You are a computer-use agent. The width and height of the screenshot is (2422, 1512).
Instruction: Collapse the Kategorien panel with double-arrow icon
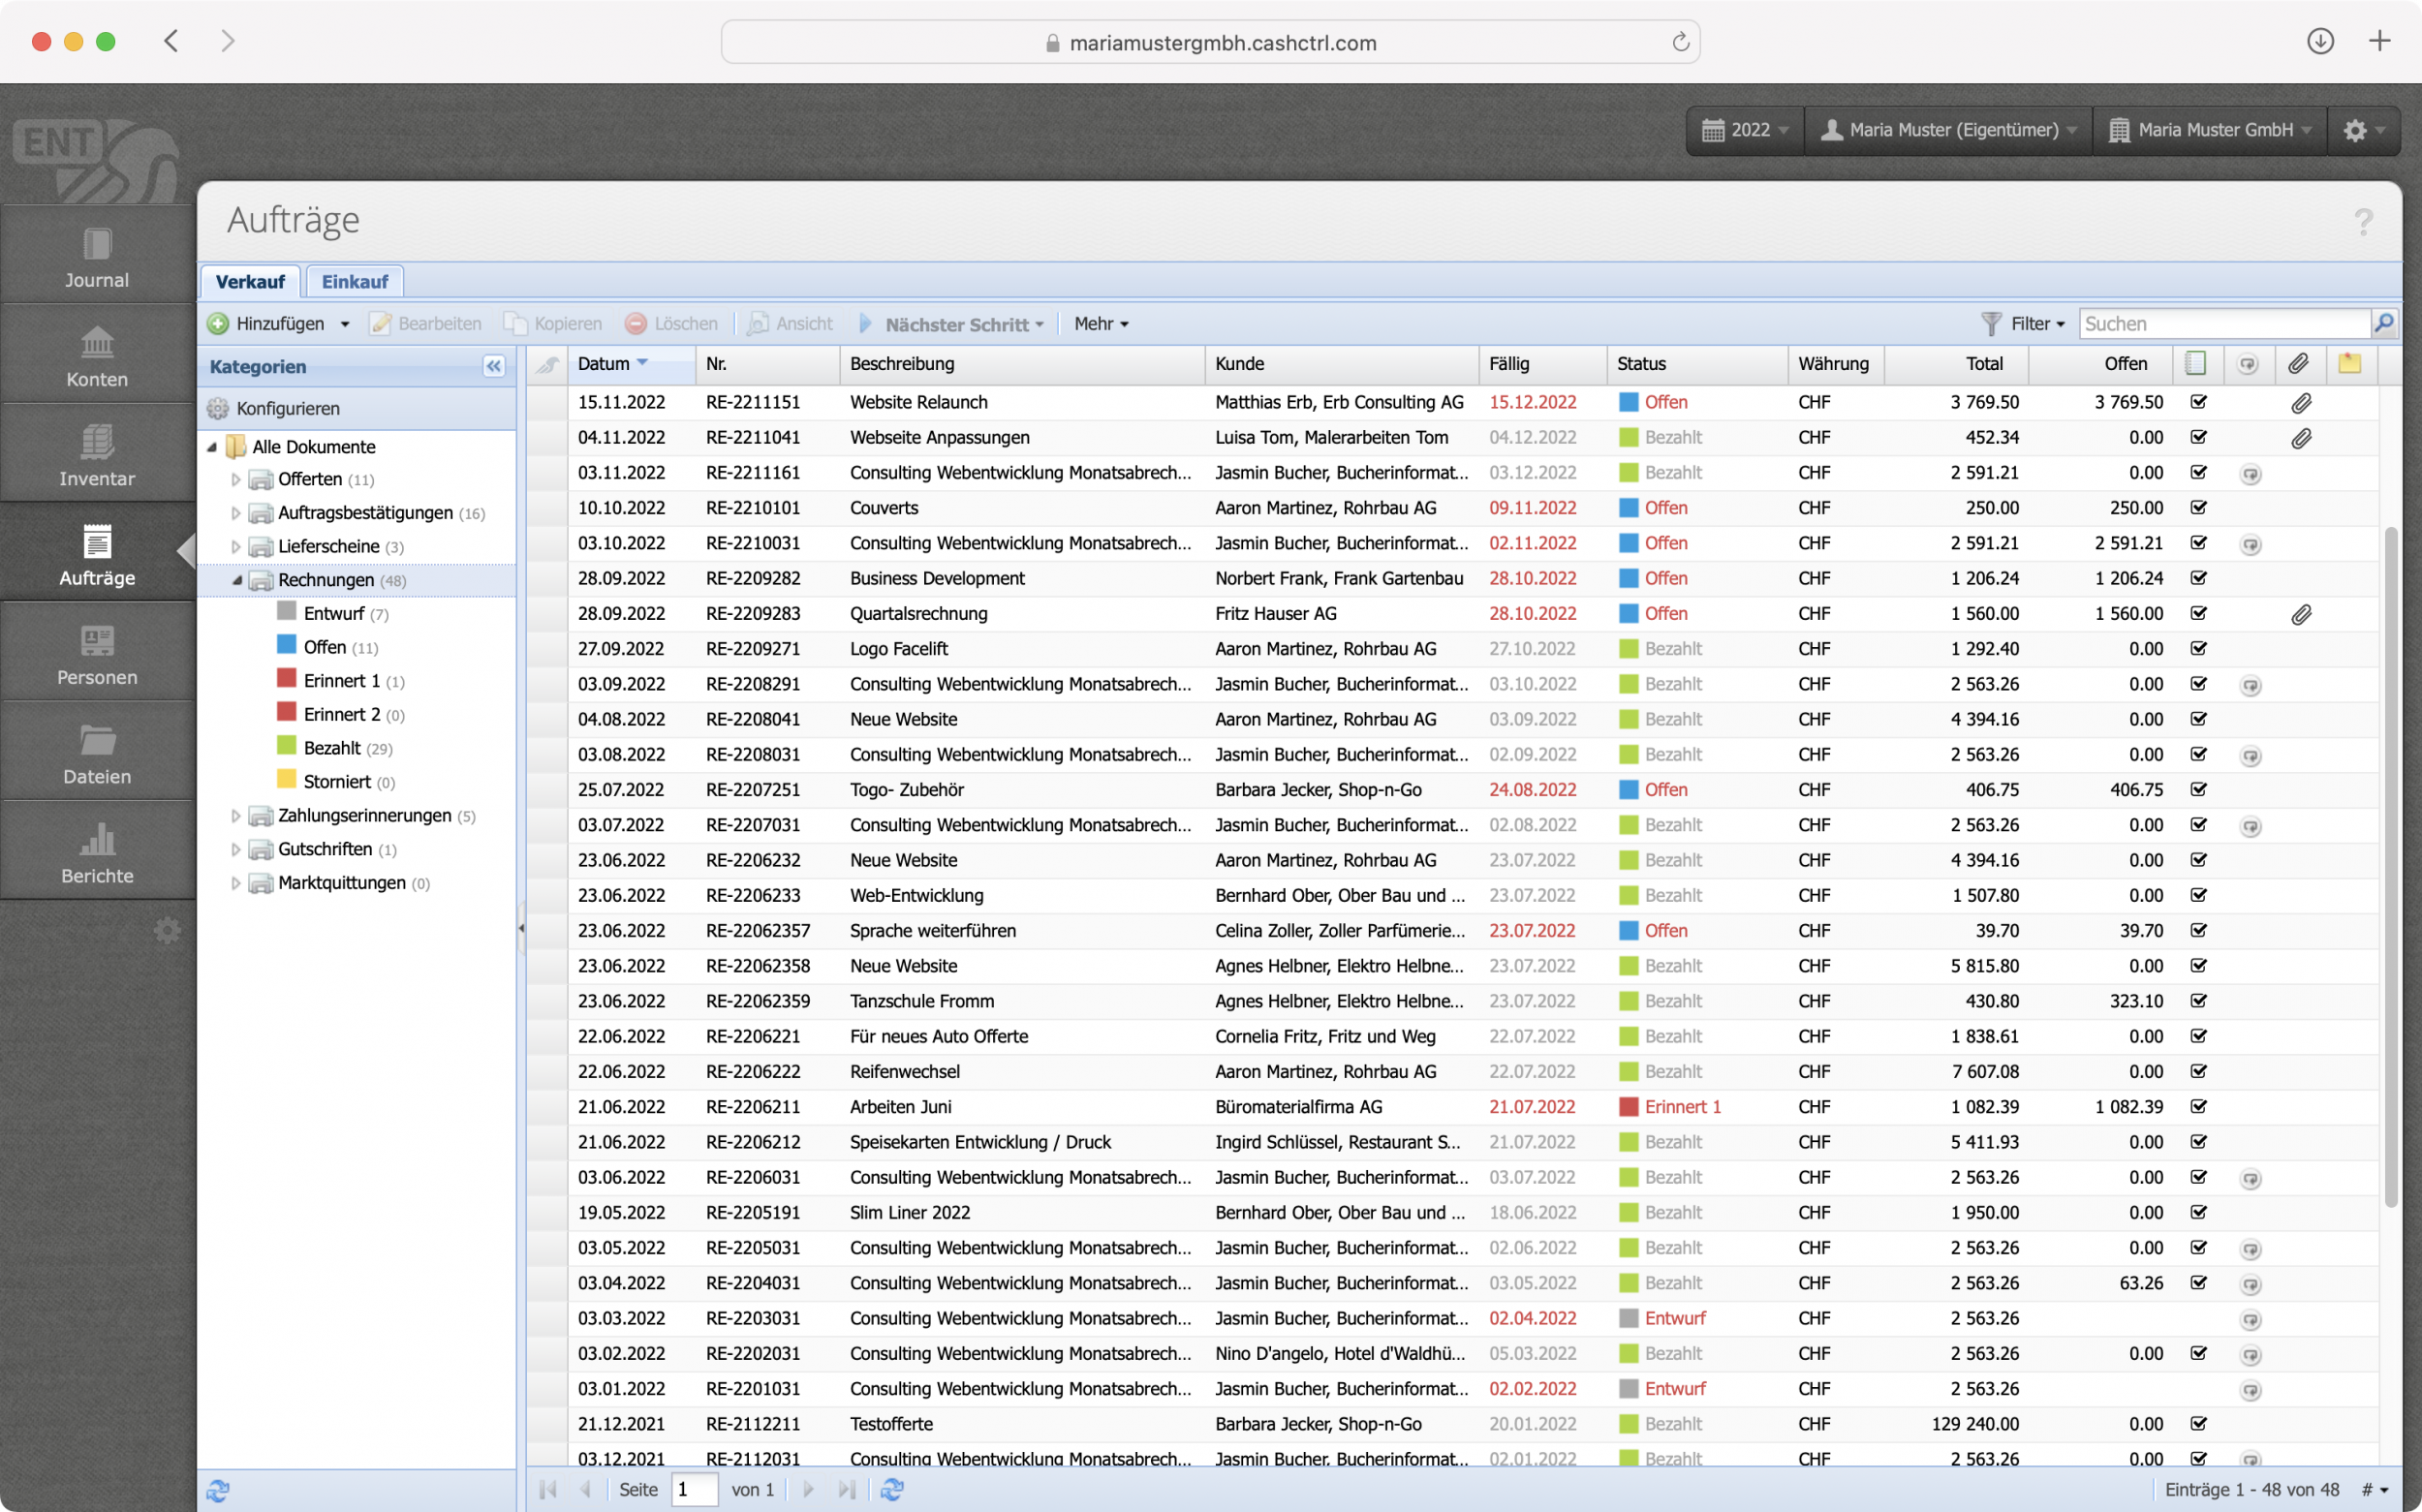[x=494, y=366]
